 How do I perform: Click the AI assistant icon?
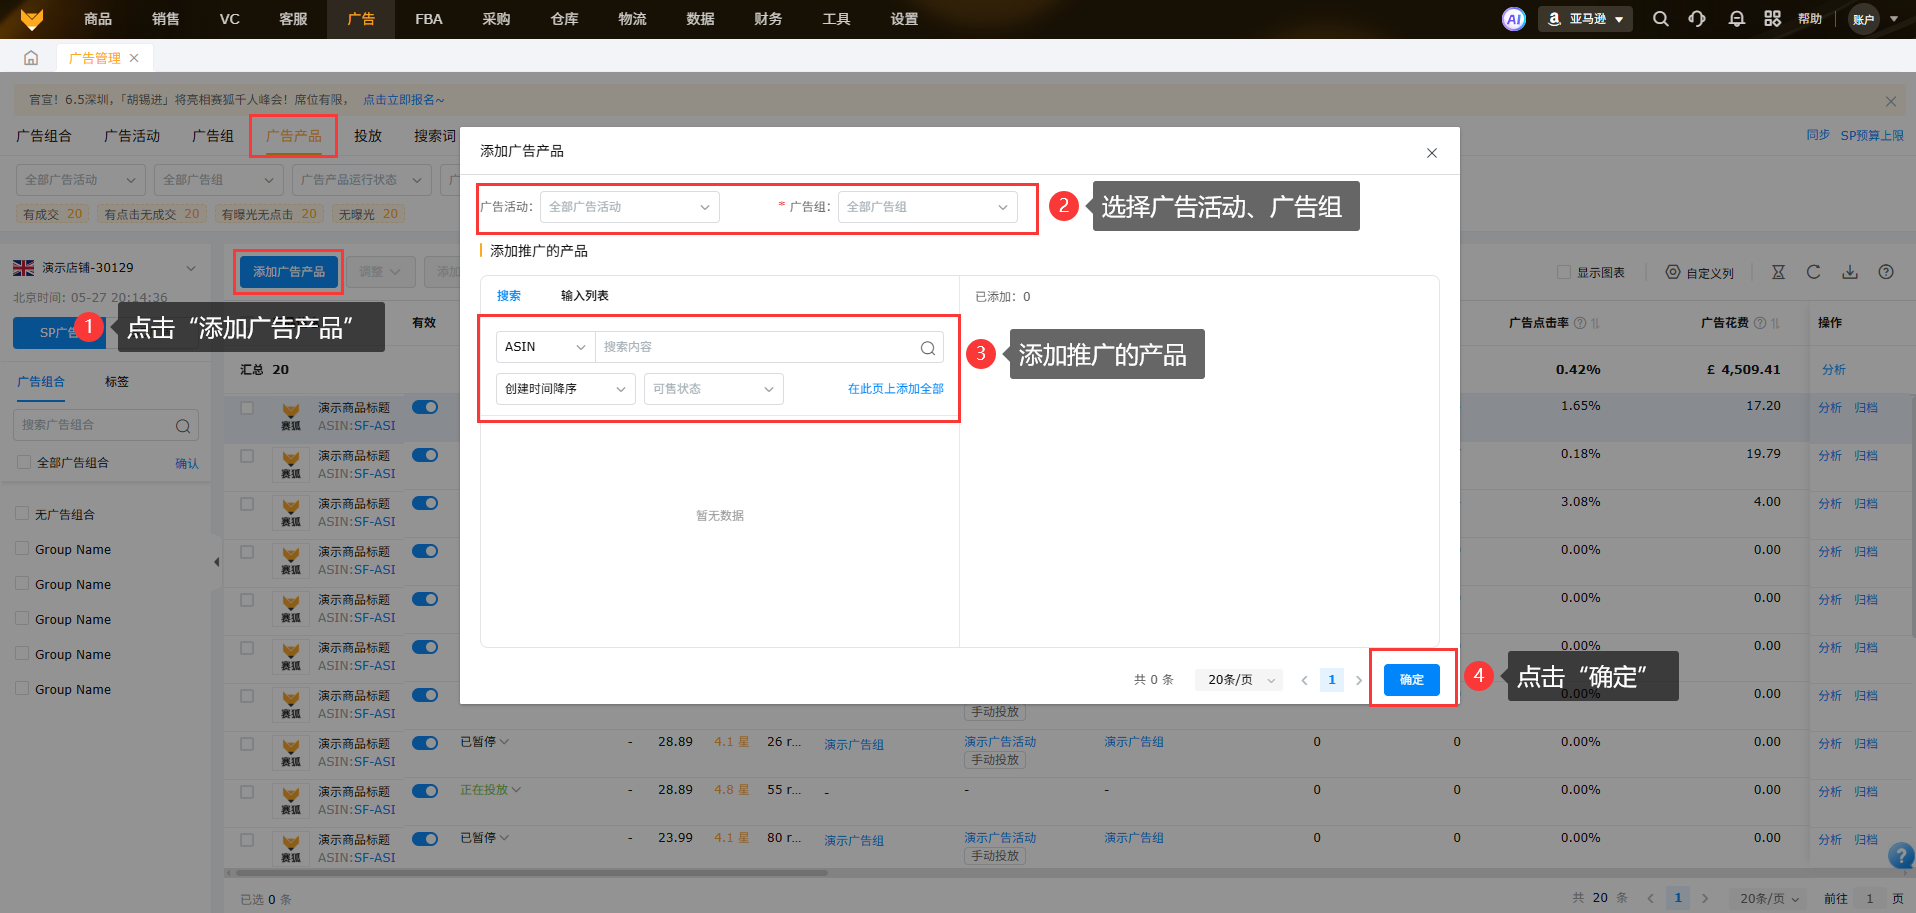point(1514,19)
